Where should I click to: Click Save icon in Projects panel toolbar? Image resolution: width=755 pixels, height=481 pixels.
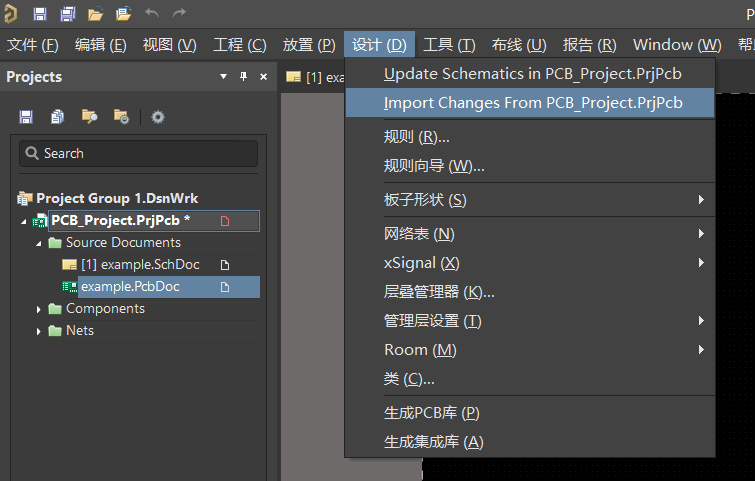pyautogui.click(x=26, y=117)
